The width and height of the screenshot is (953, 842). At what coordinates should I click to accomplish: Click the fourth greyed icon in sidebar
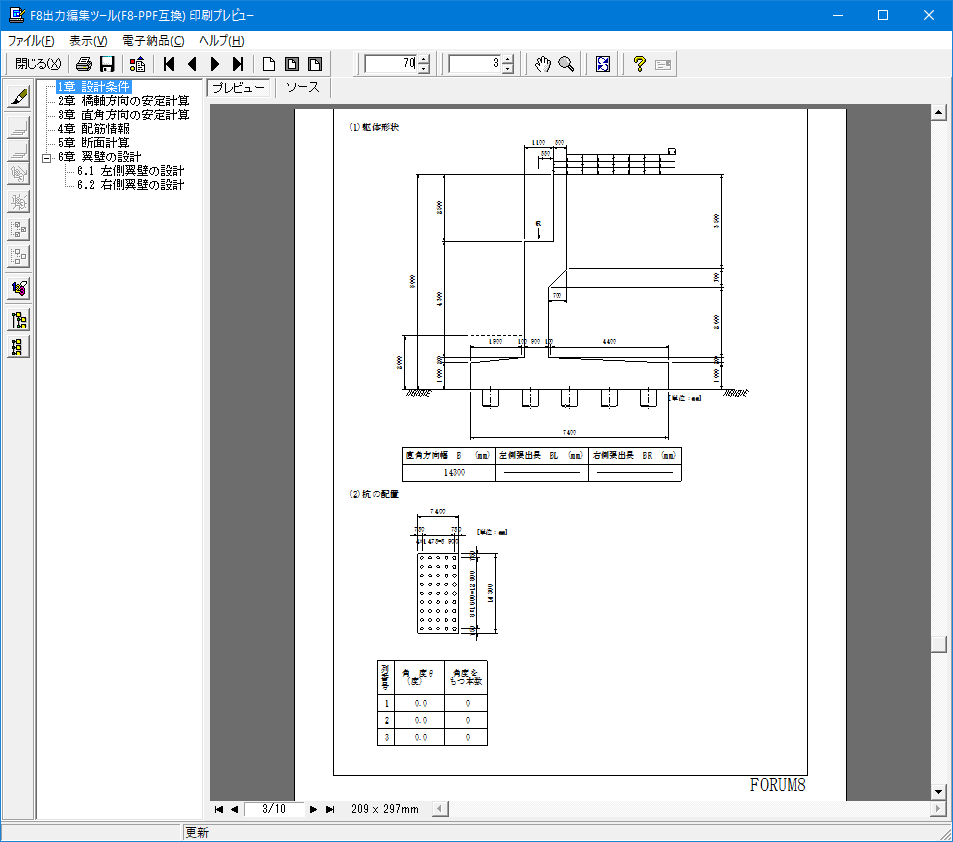tap(19, 201)
